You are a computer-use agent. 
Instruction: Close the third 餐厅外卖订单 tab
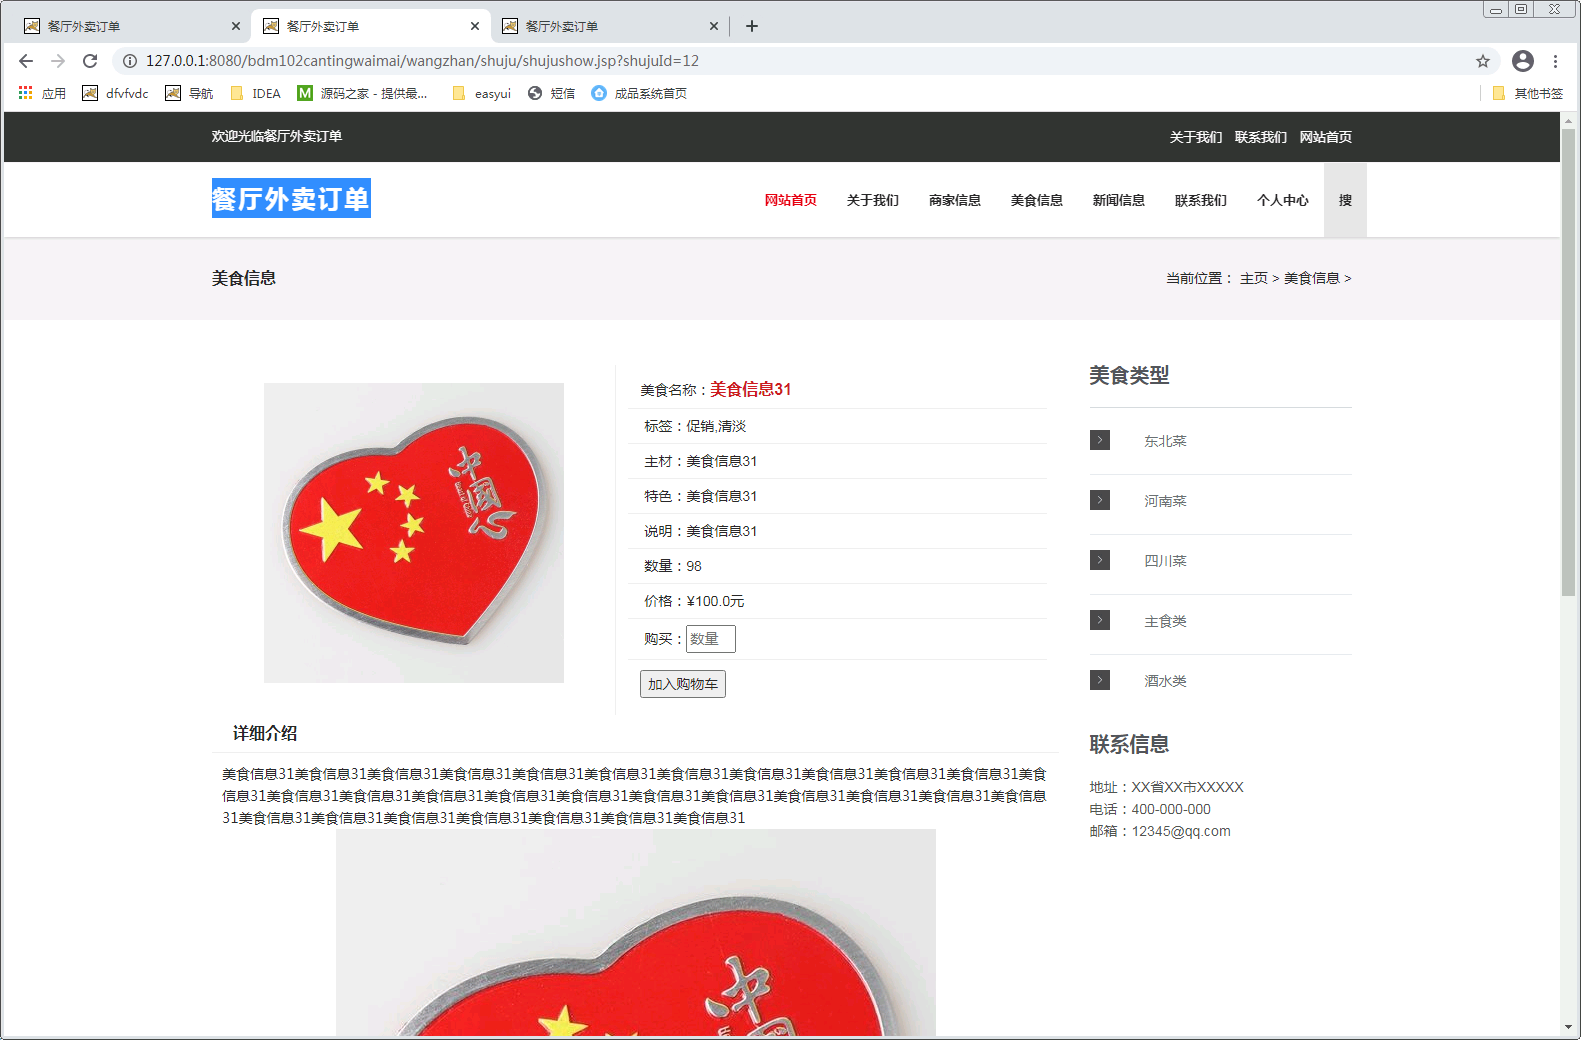pos(714,26)
